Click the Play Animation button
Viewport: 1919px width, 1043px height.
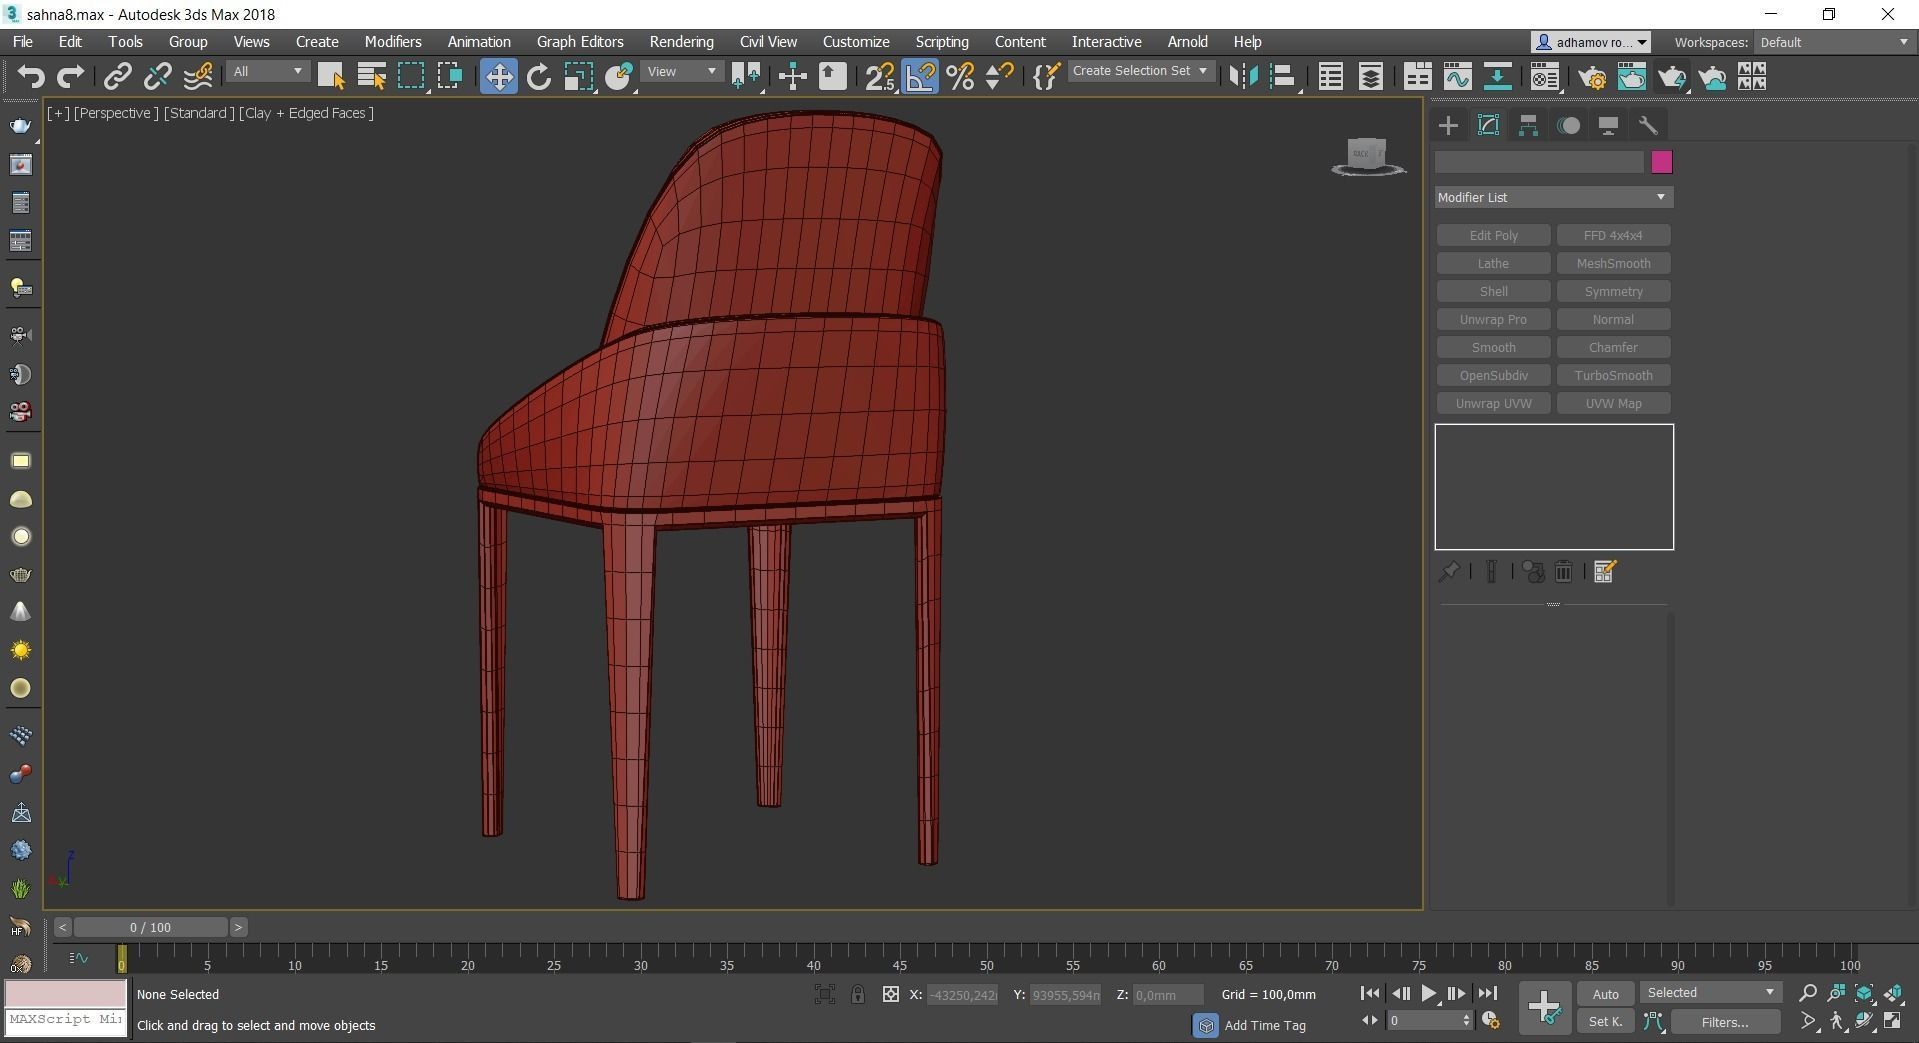[x=1428, y=993]
